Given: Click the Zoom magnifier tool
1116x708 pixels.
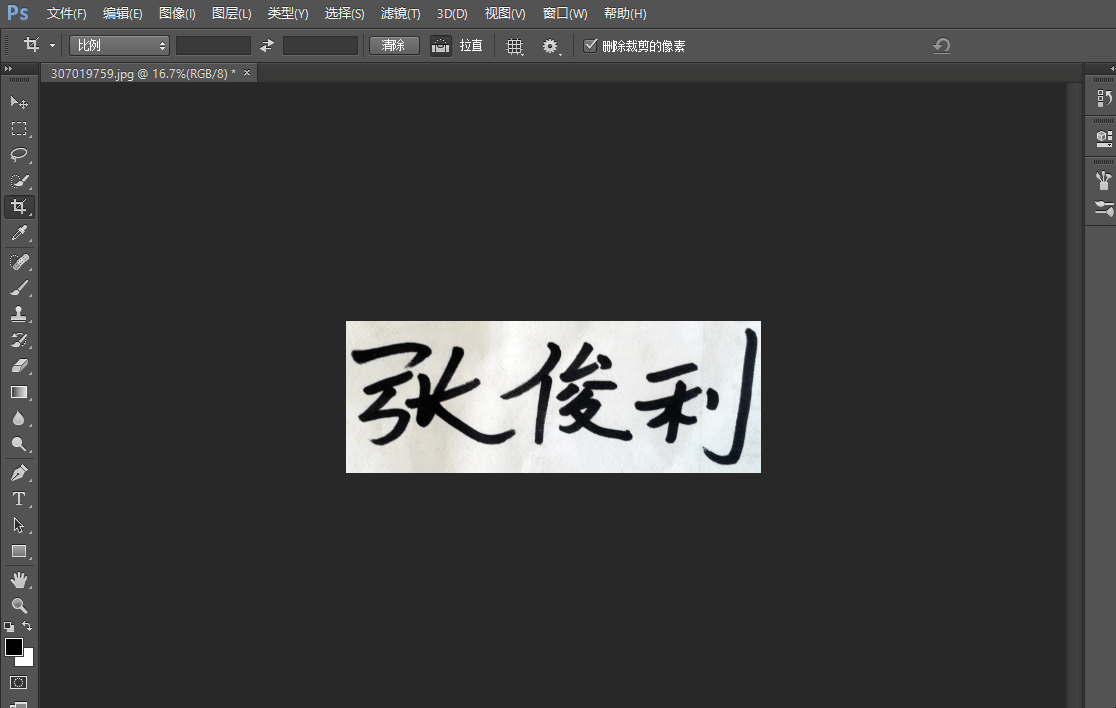Looking at the screenshot, I should click(19, 606).
